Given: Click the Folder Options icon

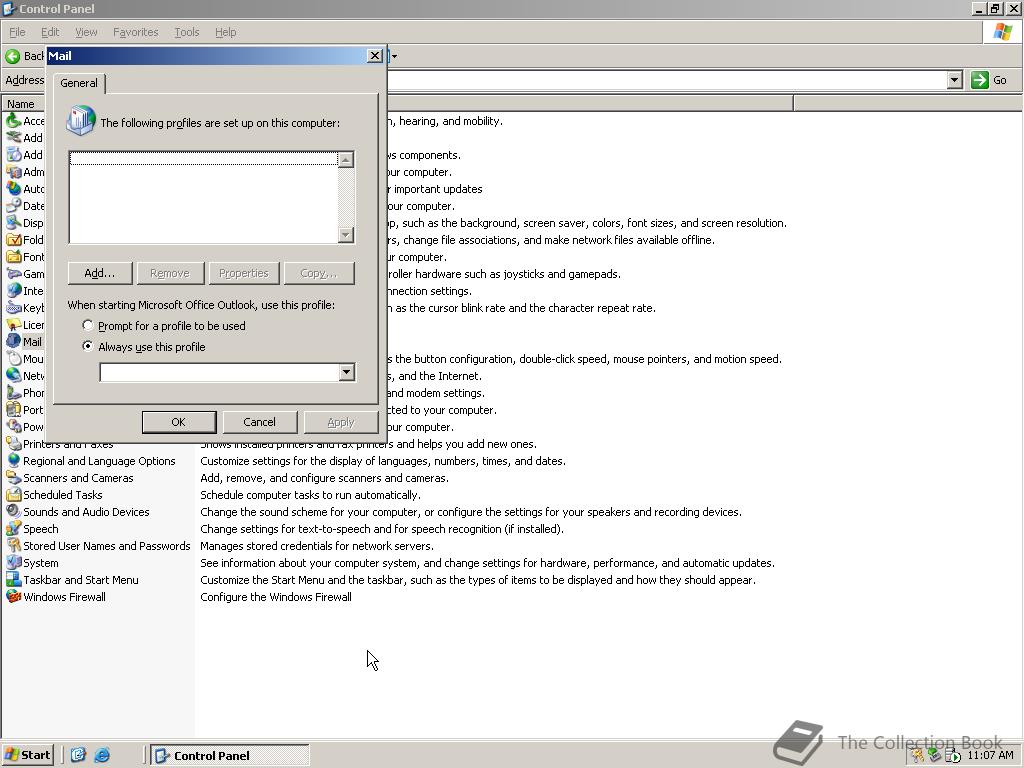Looking at the screenshot, I should point(13,240).
